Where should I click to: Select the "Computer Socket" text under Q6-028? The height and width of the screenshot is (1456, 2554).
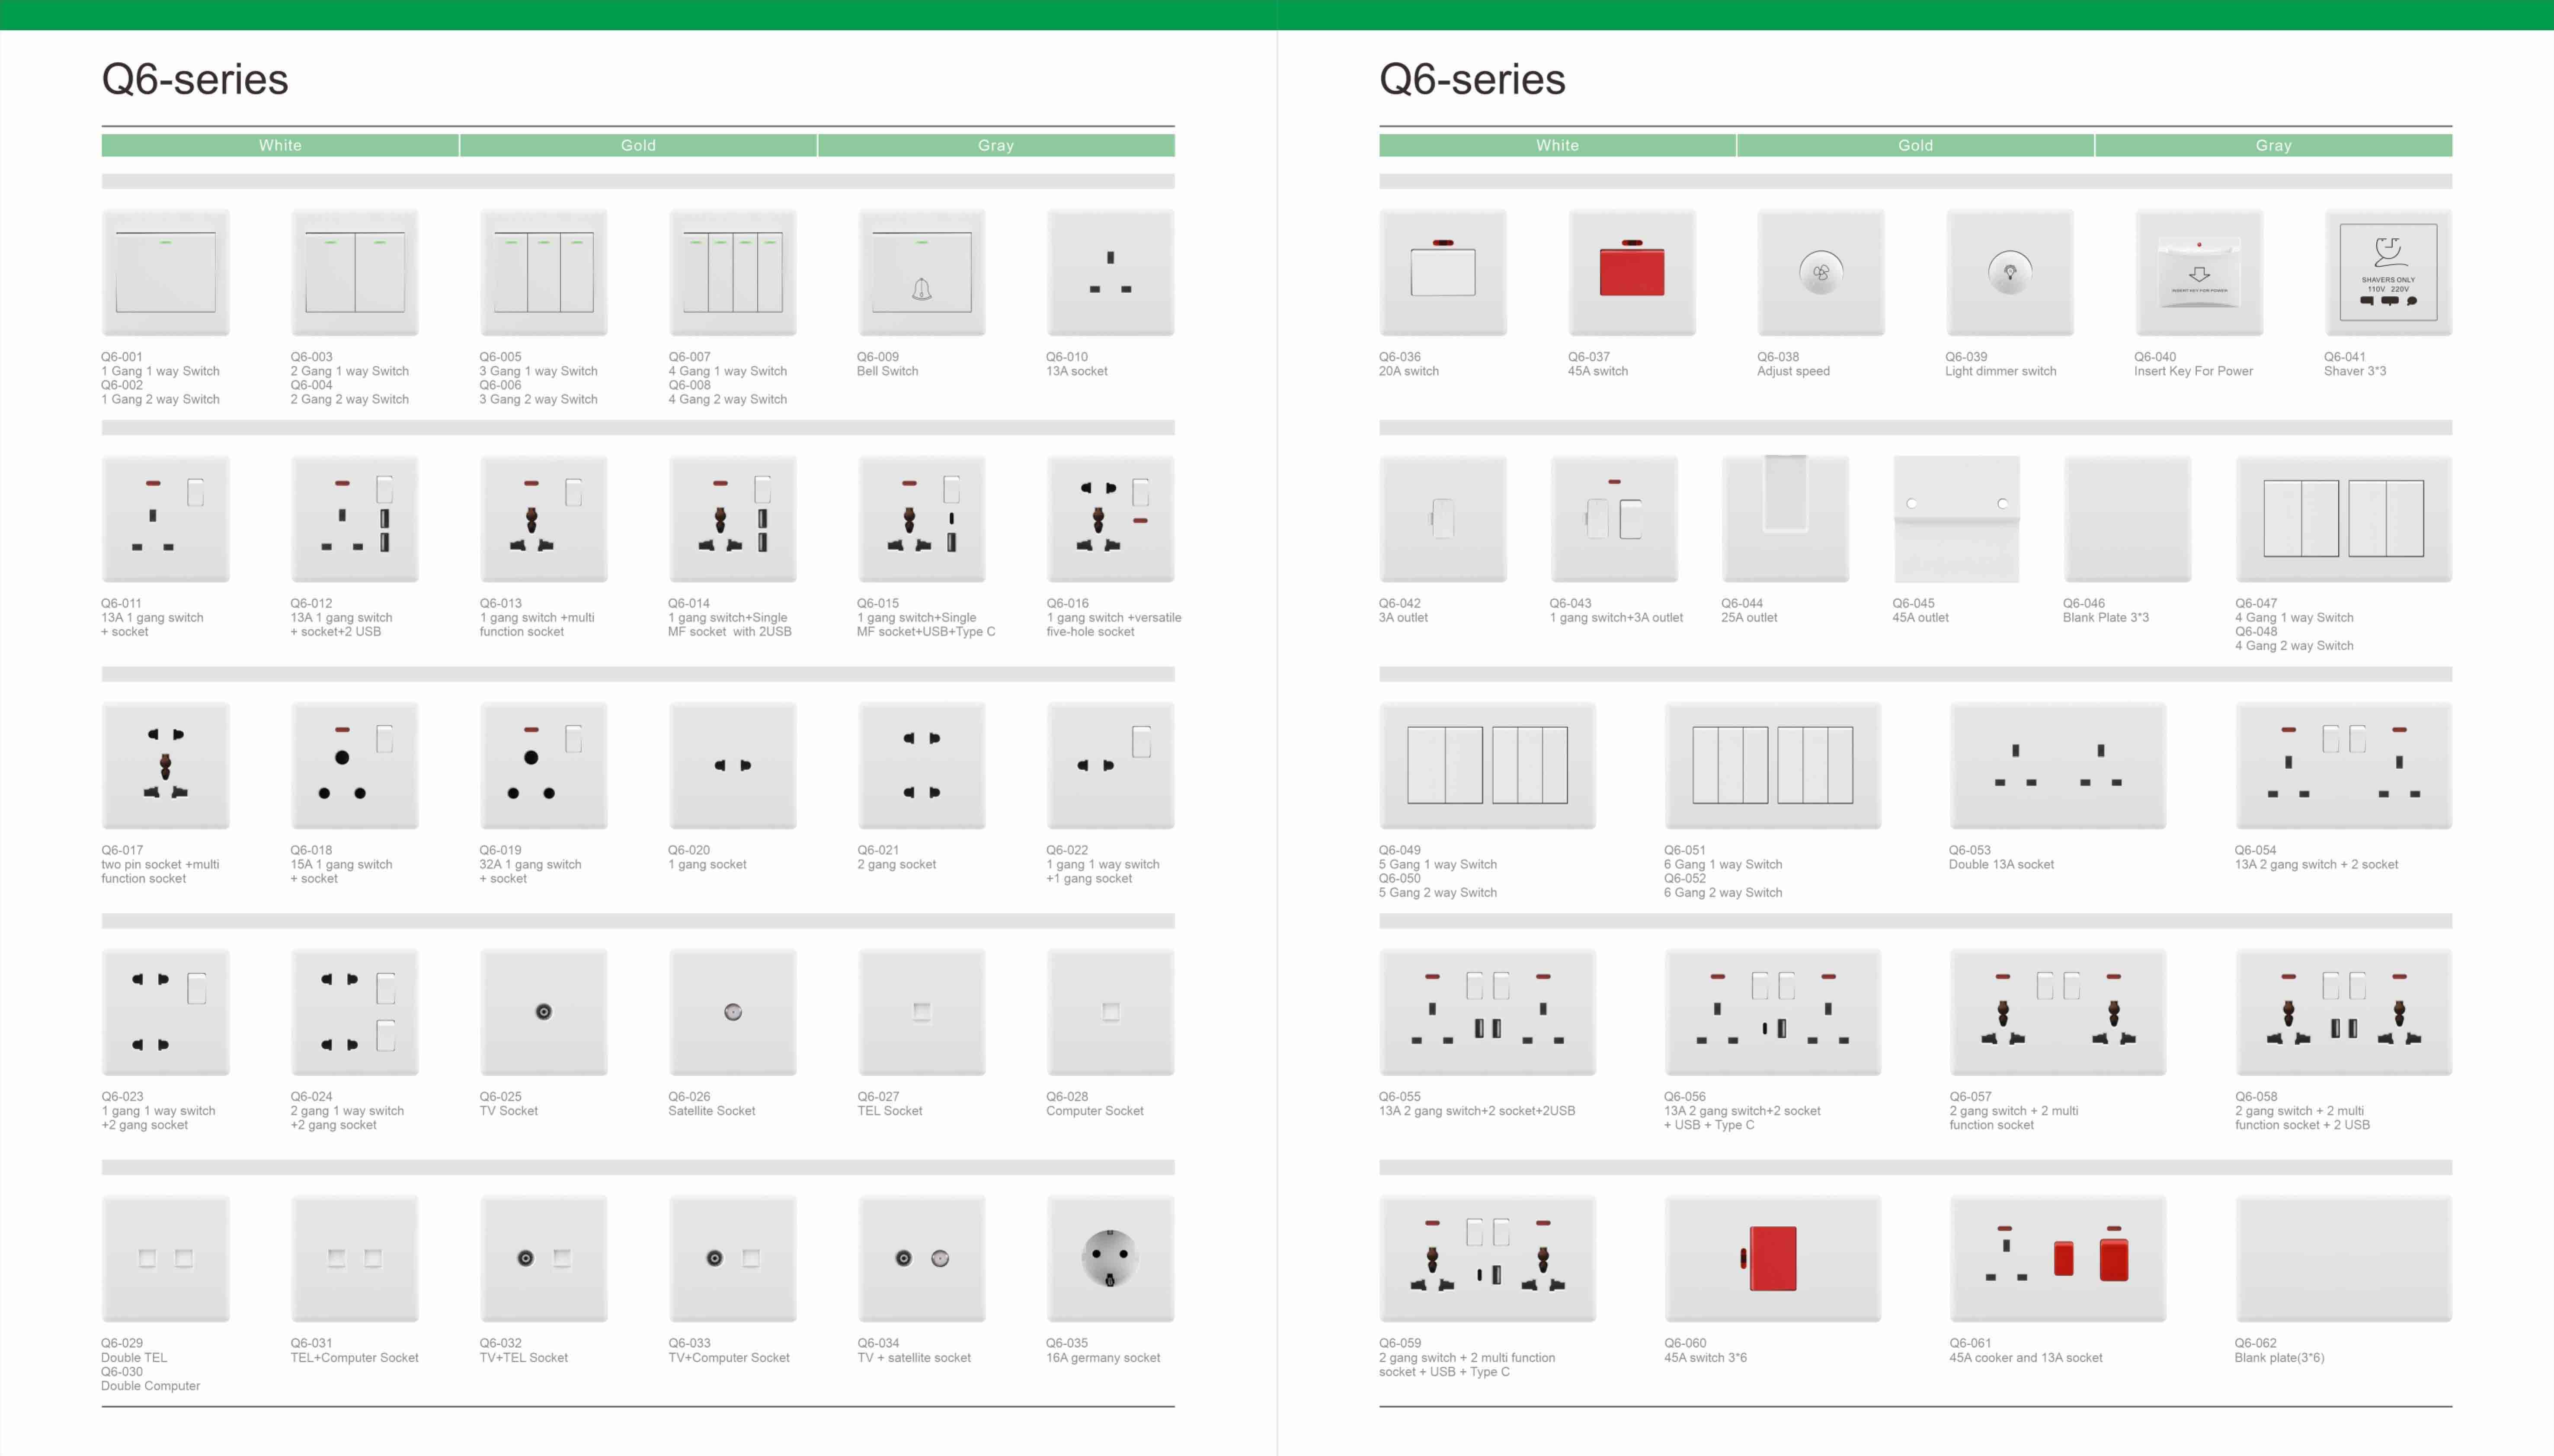[x=1094, y=1111]
